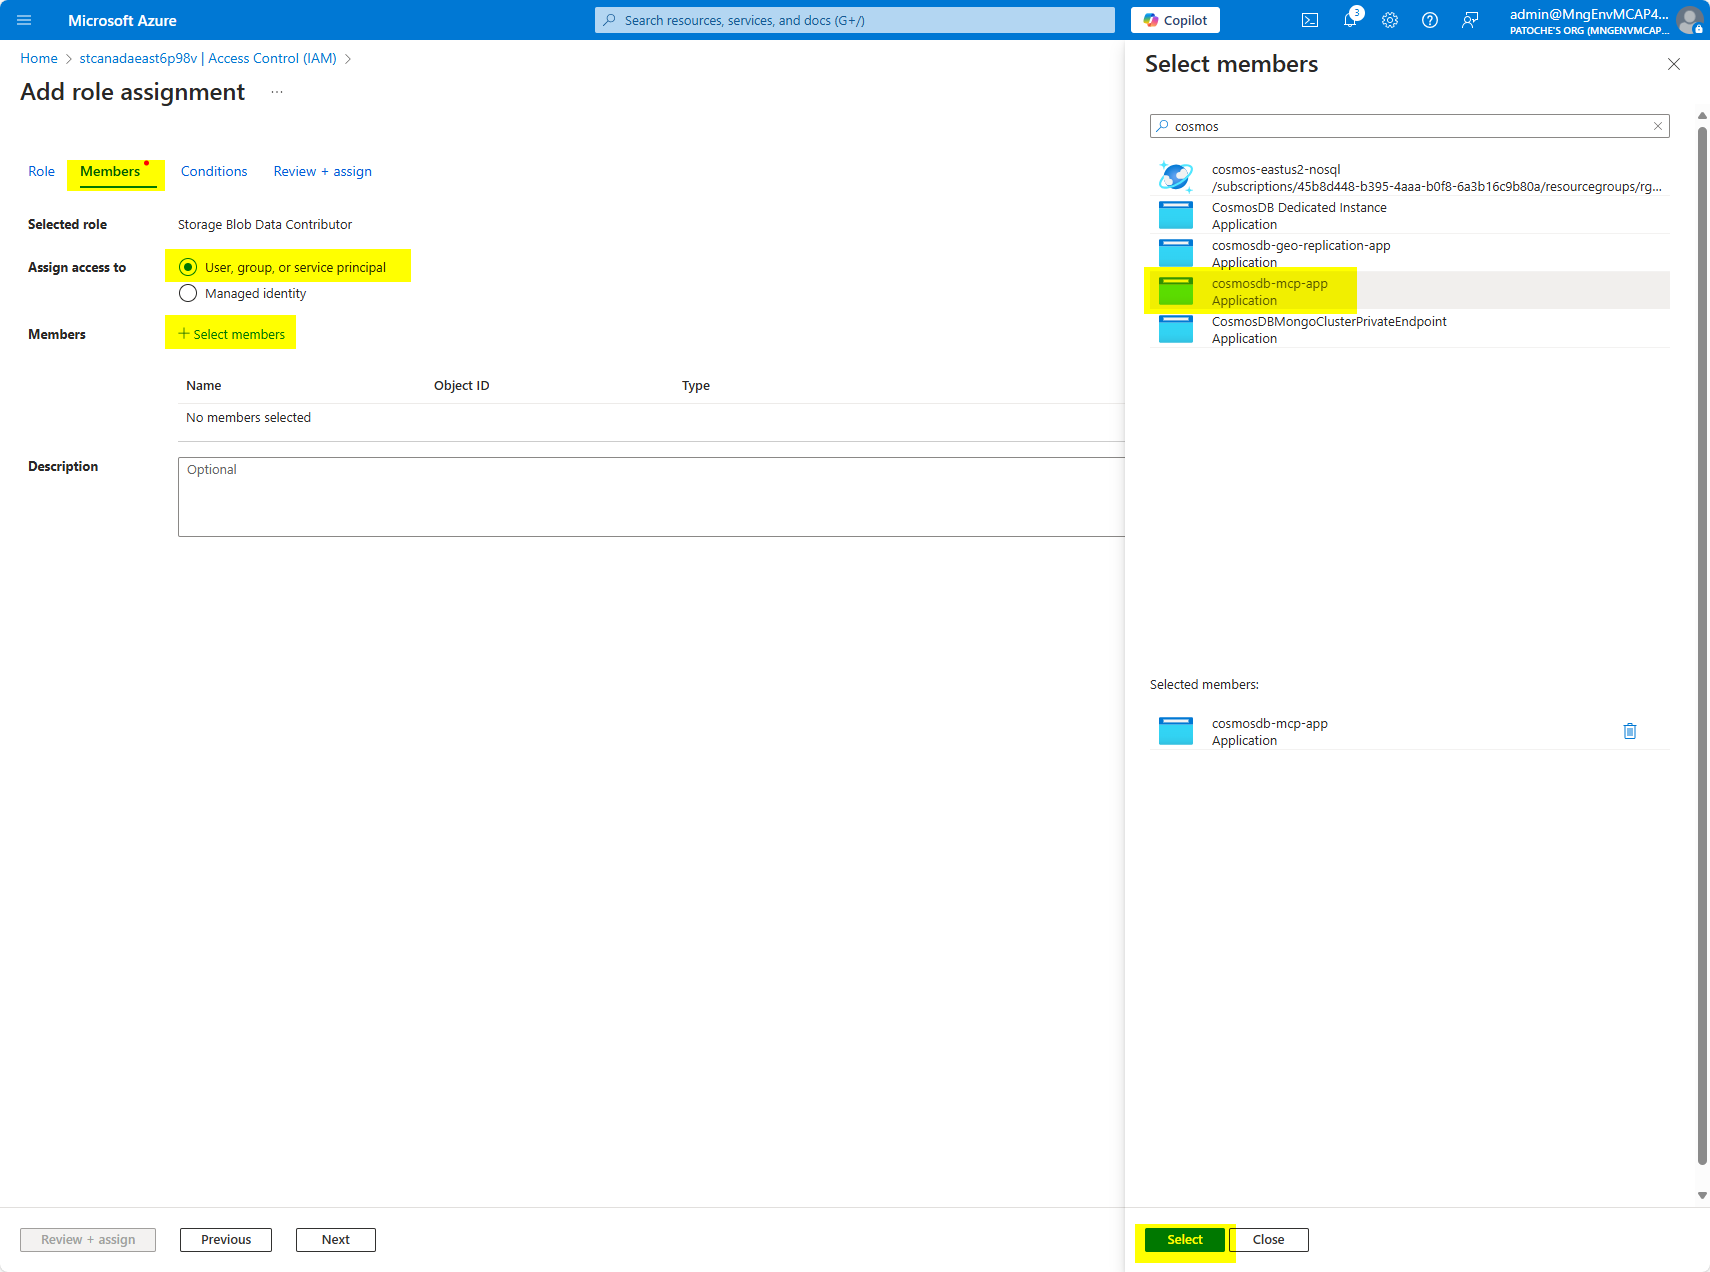Open the account avatar menu
Image resolution: width=1710 pixels, height=1272 pixels.
coord(1690,20)
